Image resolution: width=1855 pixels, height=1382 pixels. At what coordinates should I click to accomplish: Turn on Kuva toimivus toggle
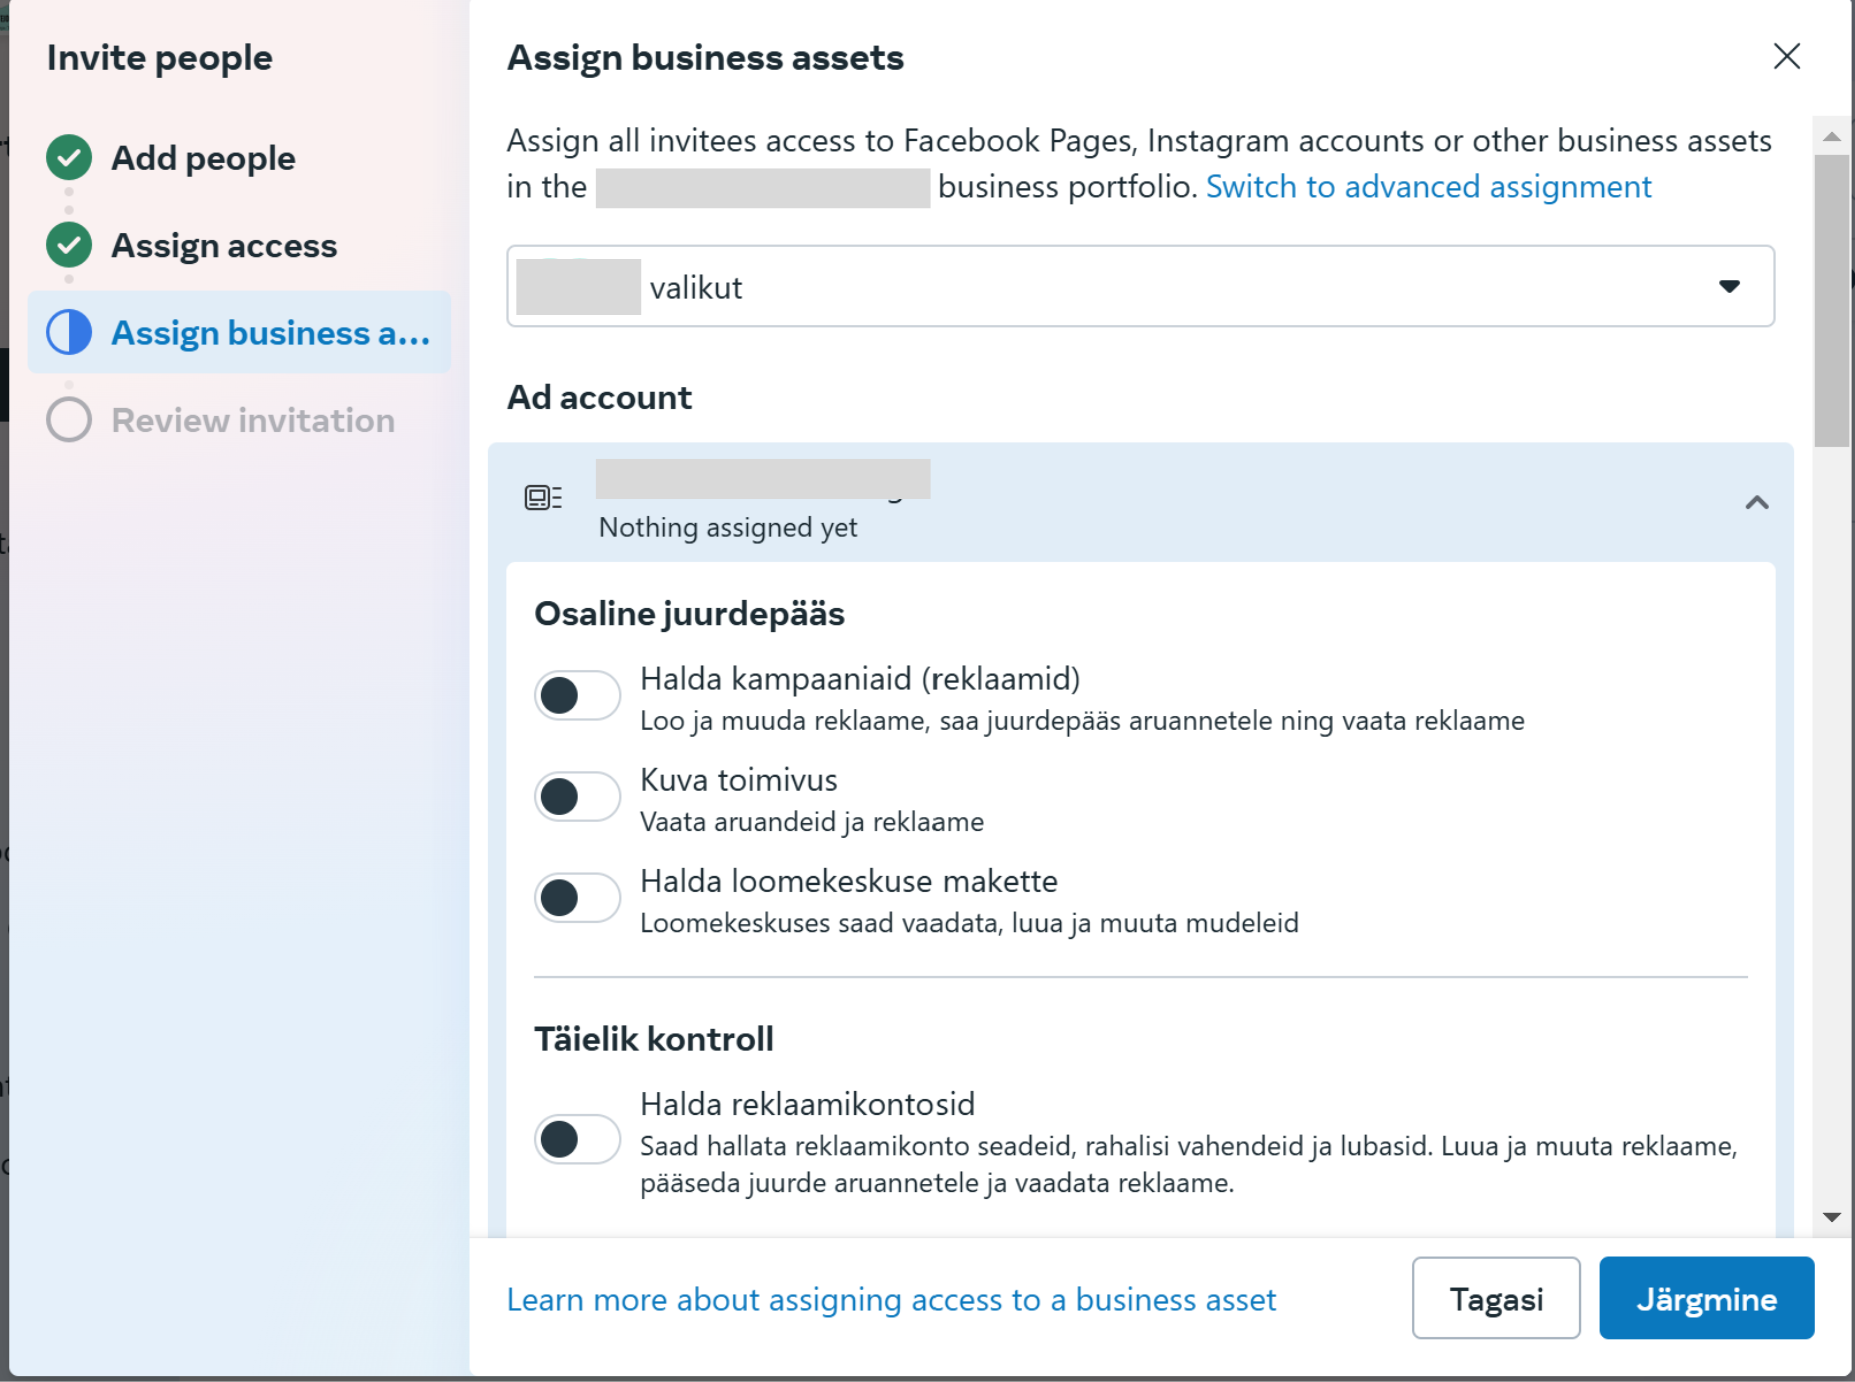pyautogui.click(x=577, y=796)
